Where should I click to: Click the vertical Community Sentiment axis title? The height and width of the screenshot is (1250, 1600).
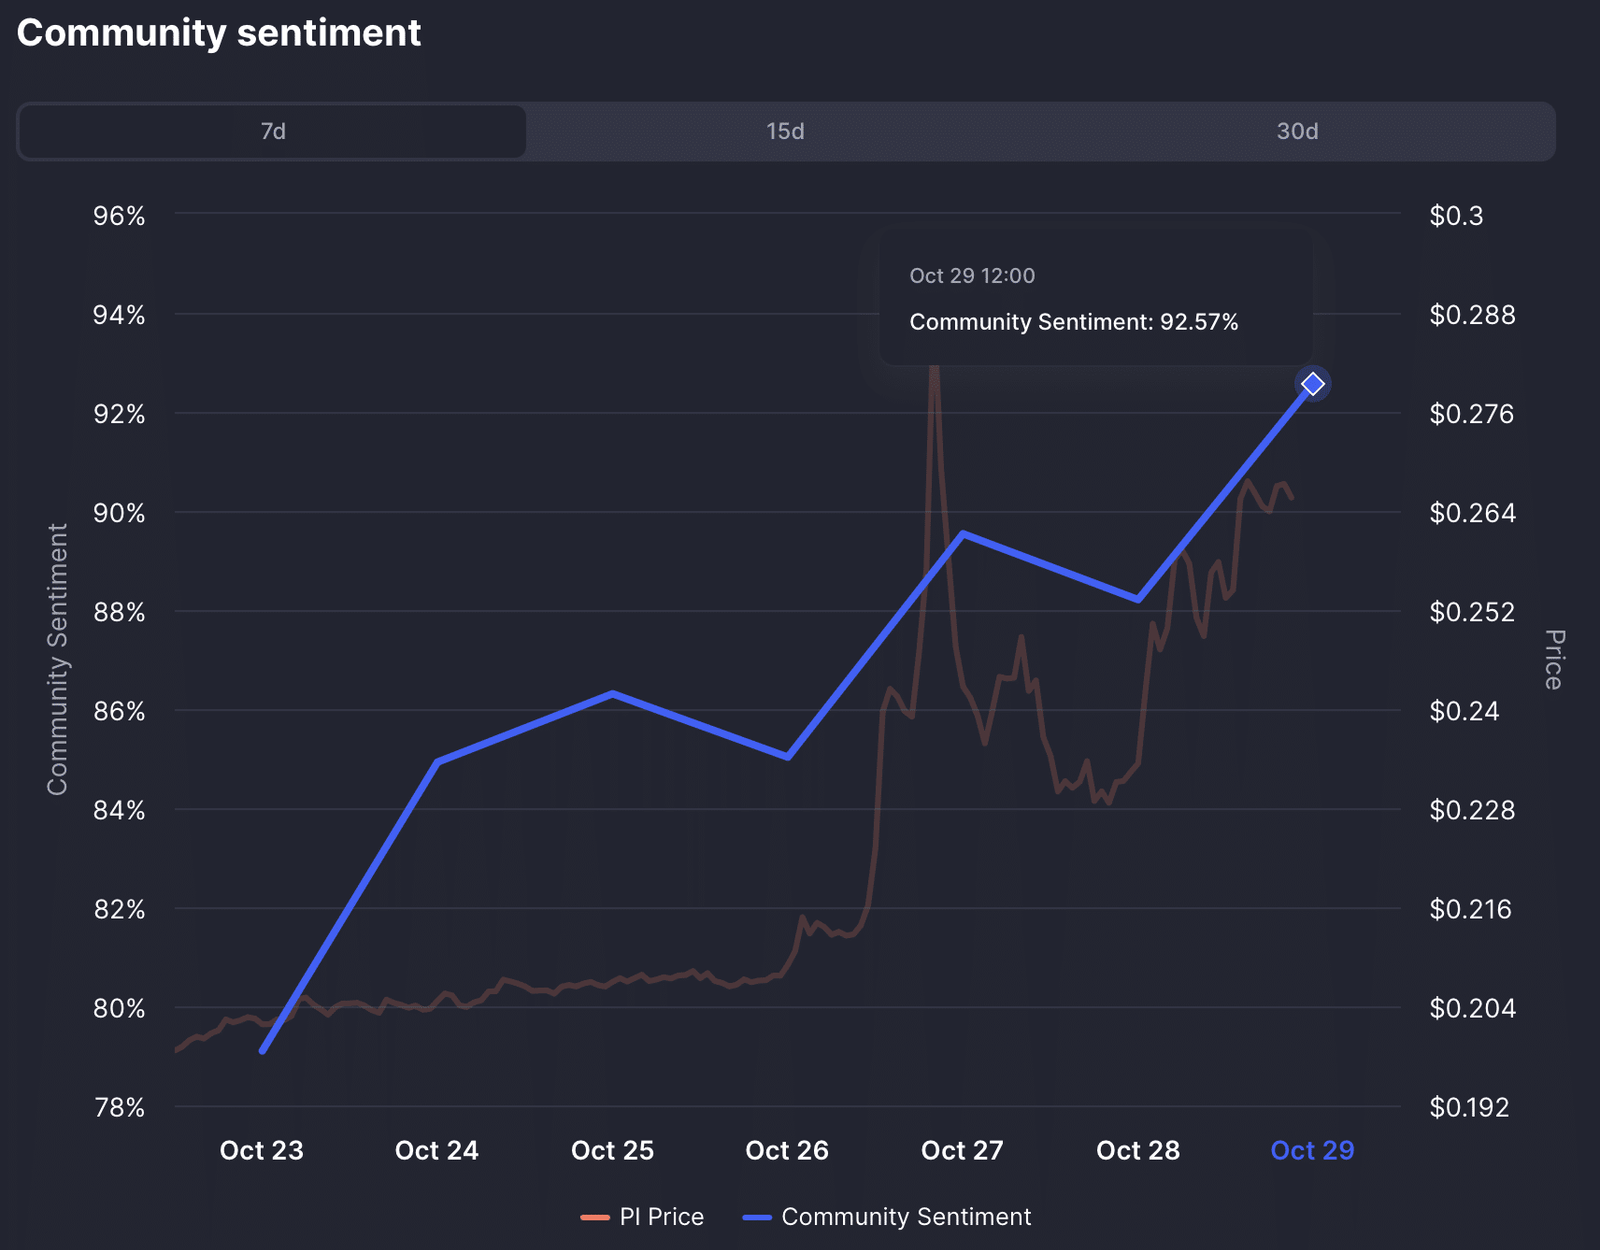pos(57,659)
